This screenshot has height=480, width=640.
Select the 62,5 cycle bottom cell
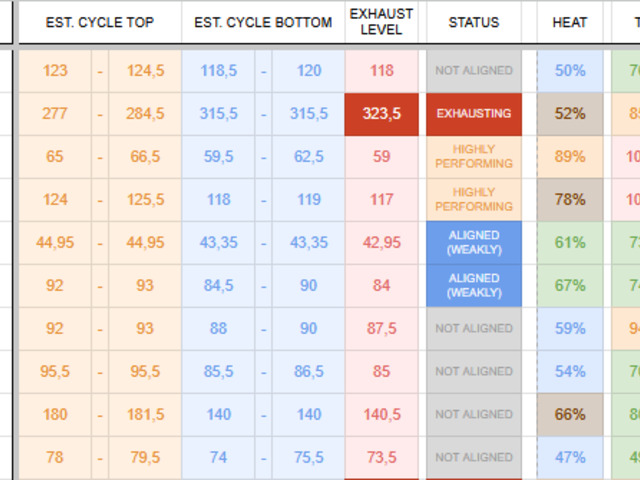tap(308, 157)
